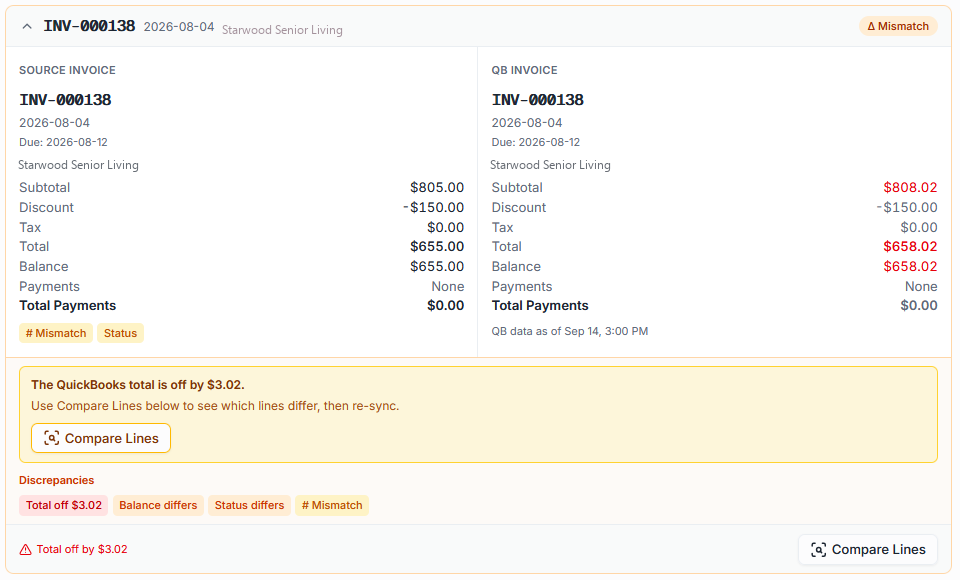Open Compare Lines in yellow notice
The height and width of the screenshot is (580, 960).
101,439
